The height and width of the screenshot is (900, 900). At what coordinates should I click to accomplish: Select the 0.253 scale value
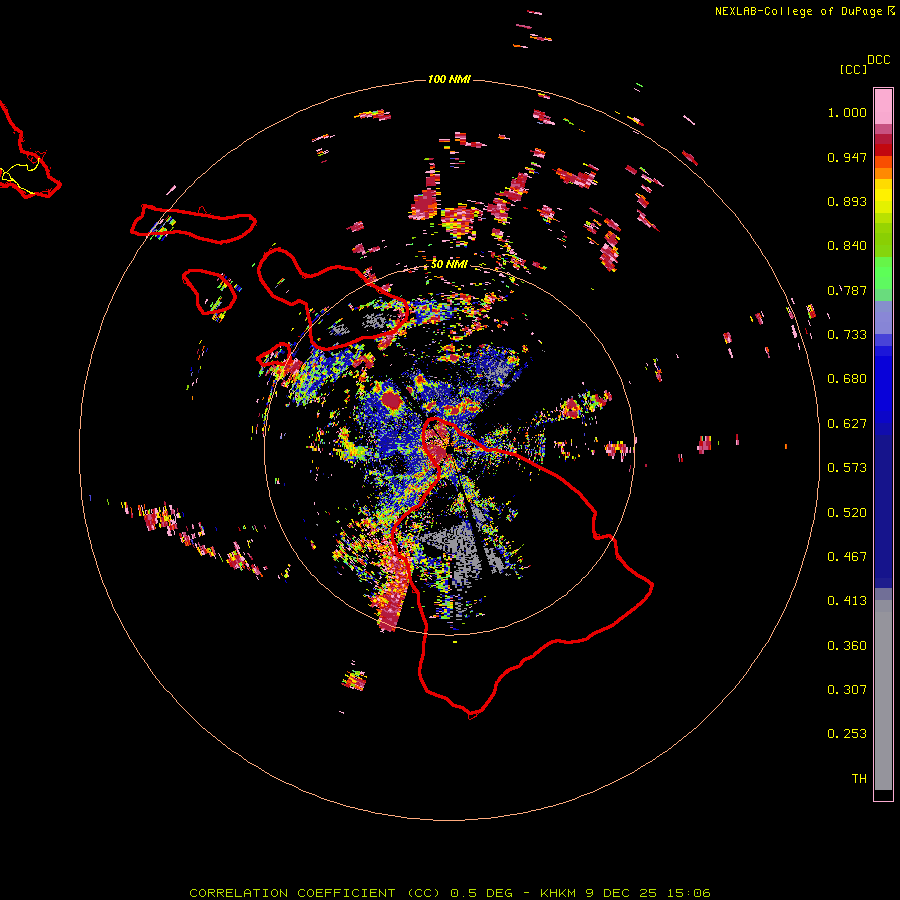847,734
